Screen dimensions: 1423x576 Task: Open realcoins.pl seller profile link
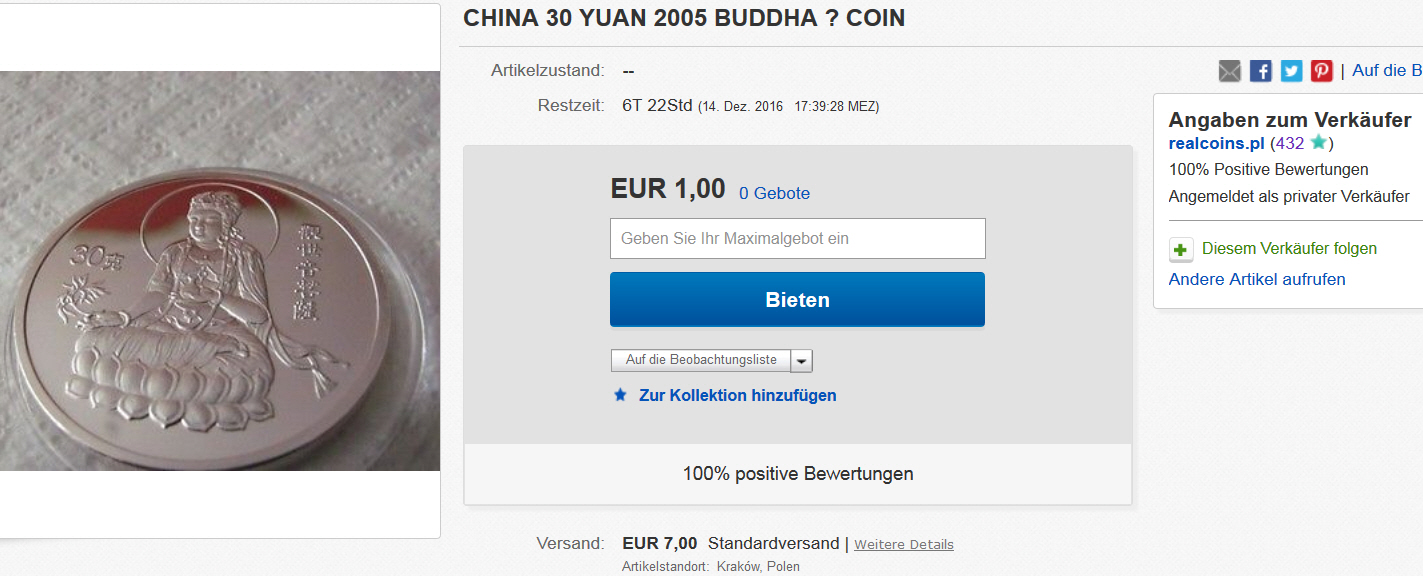(1216, 143)
